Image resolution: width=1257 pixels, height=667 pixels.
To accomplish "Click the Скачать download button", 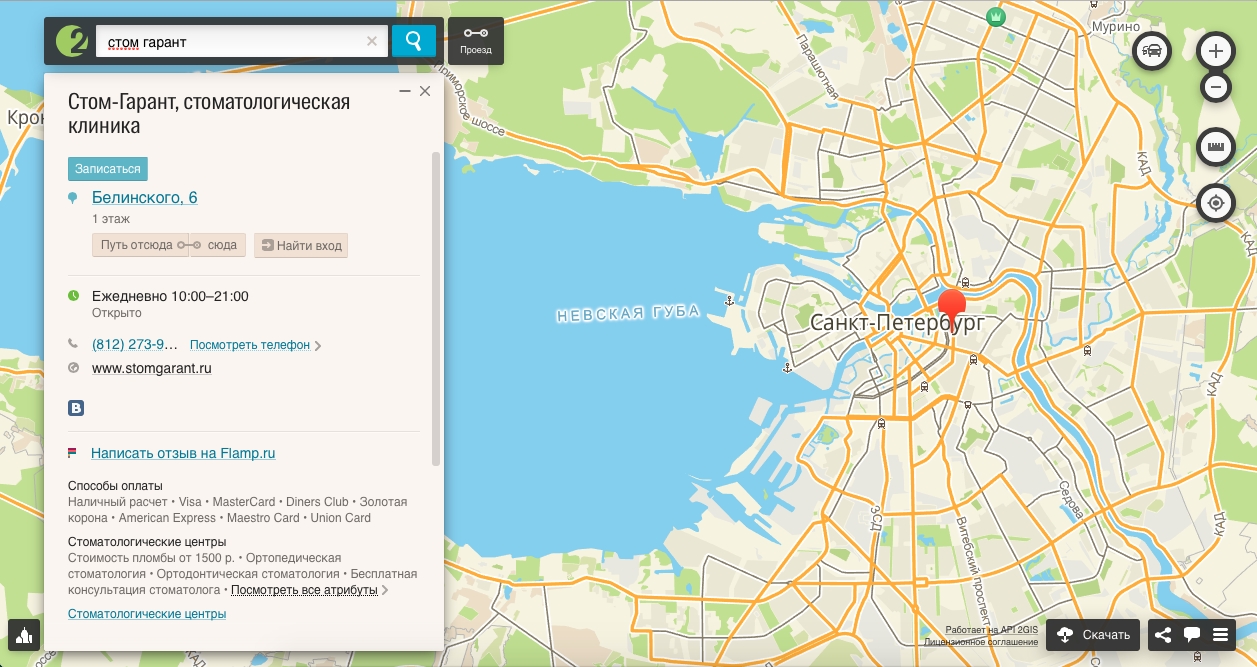I will coord(1093,634).
